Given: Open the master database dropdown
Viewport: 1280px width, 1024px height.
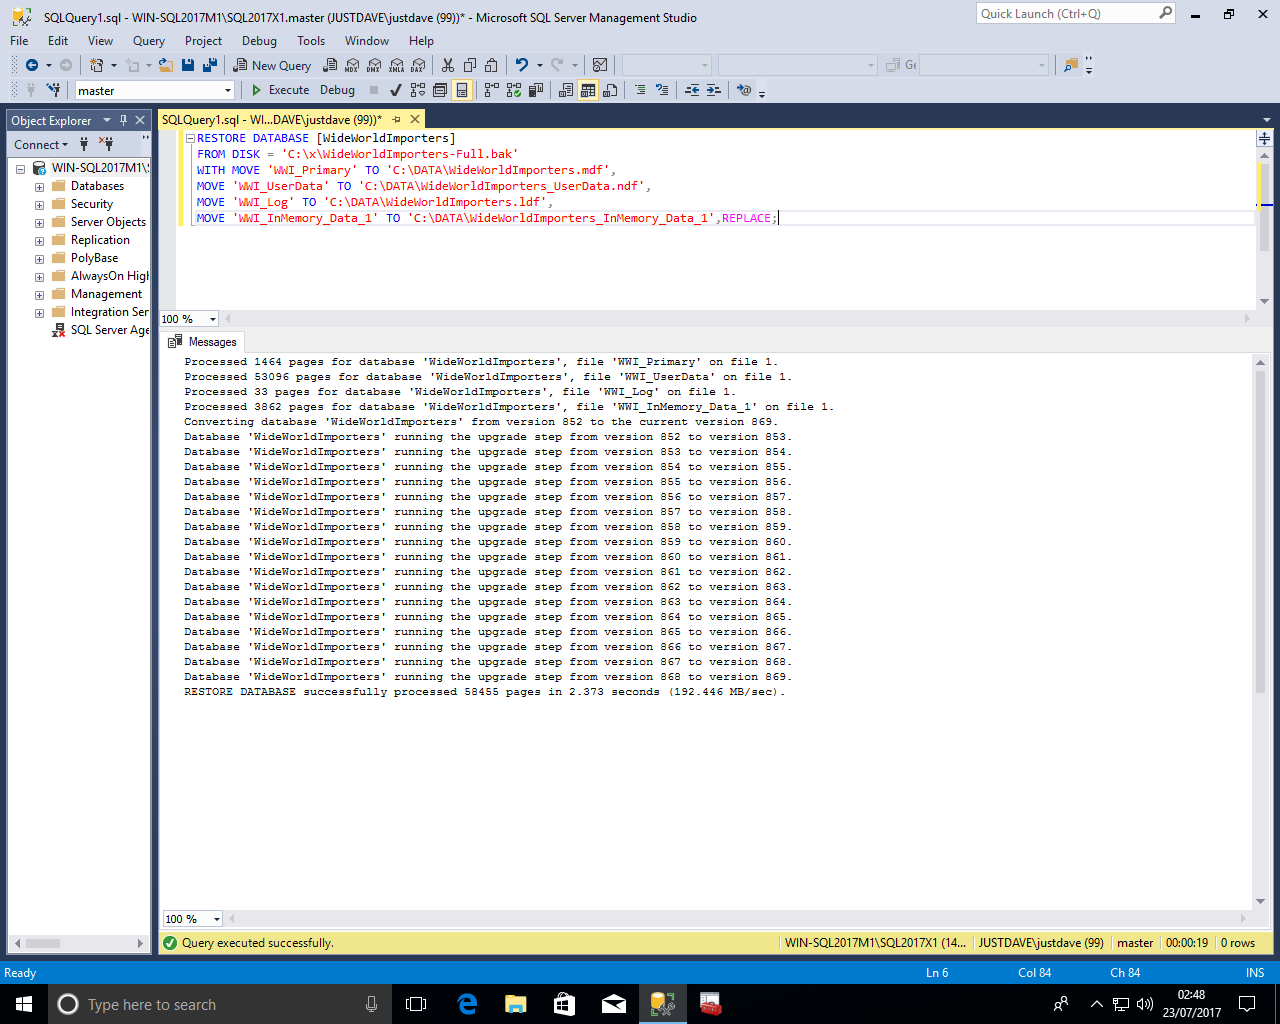Looking at the screenshot, I should pos(228,91).
